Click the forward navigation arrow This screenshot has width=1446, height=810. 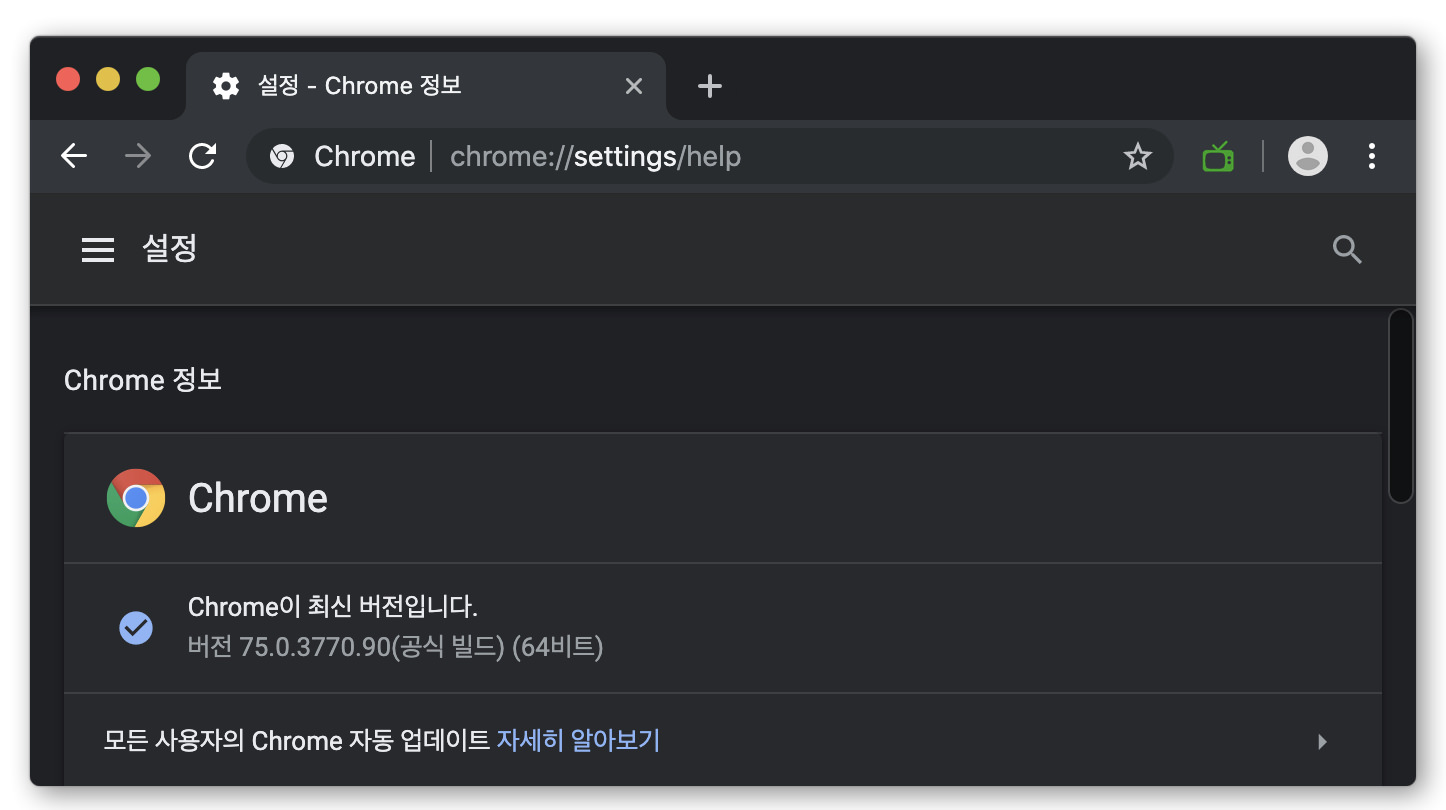[x=138, y=156]
